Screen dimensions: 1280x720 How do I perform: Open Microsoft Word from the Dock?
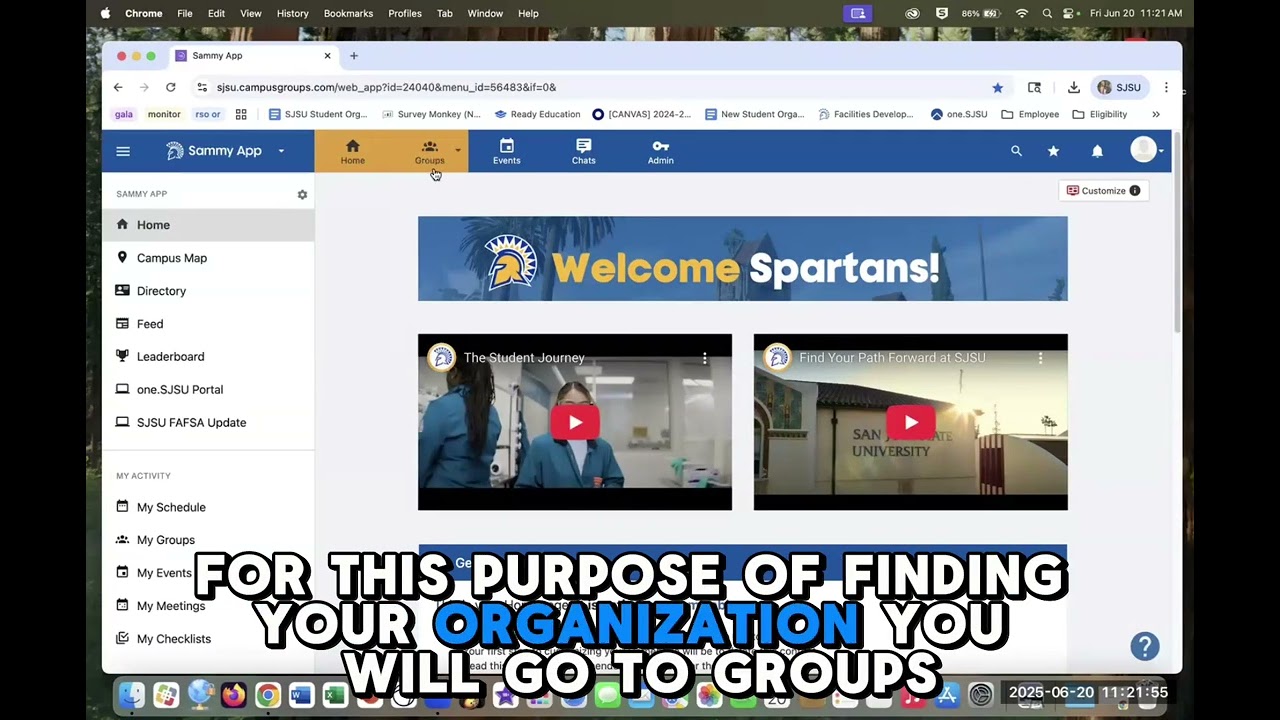point(301,694)
